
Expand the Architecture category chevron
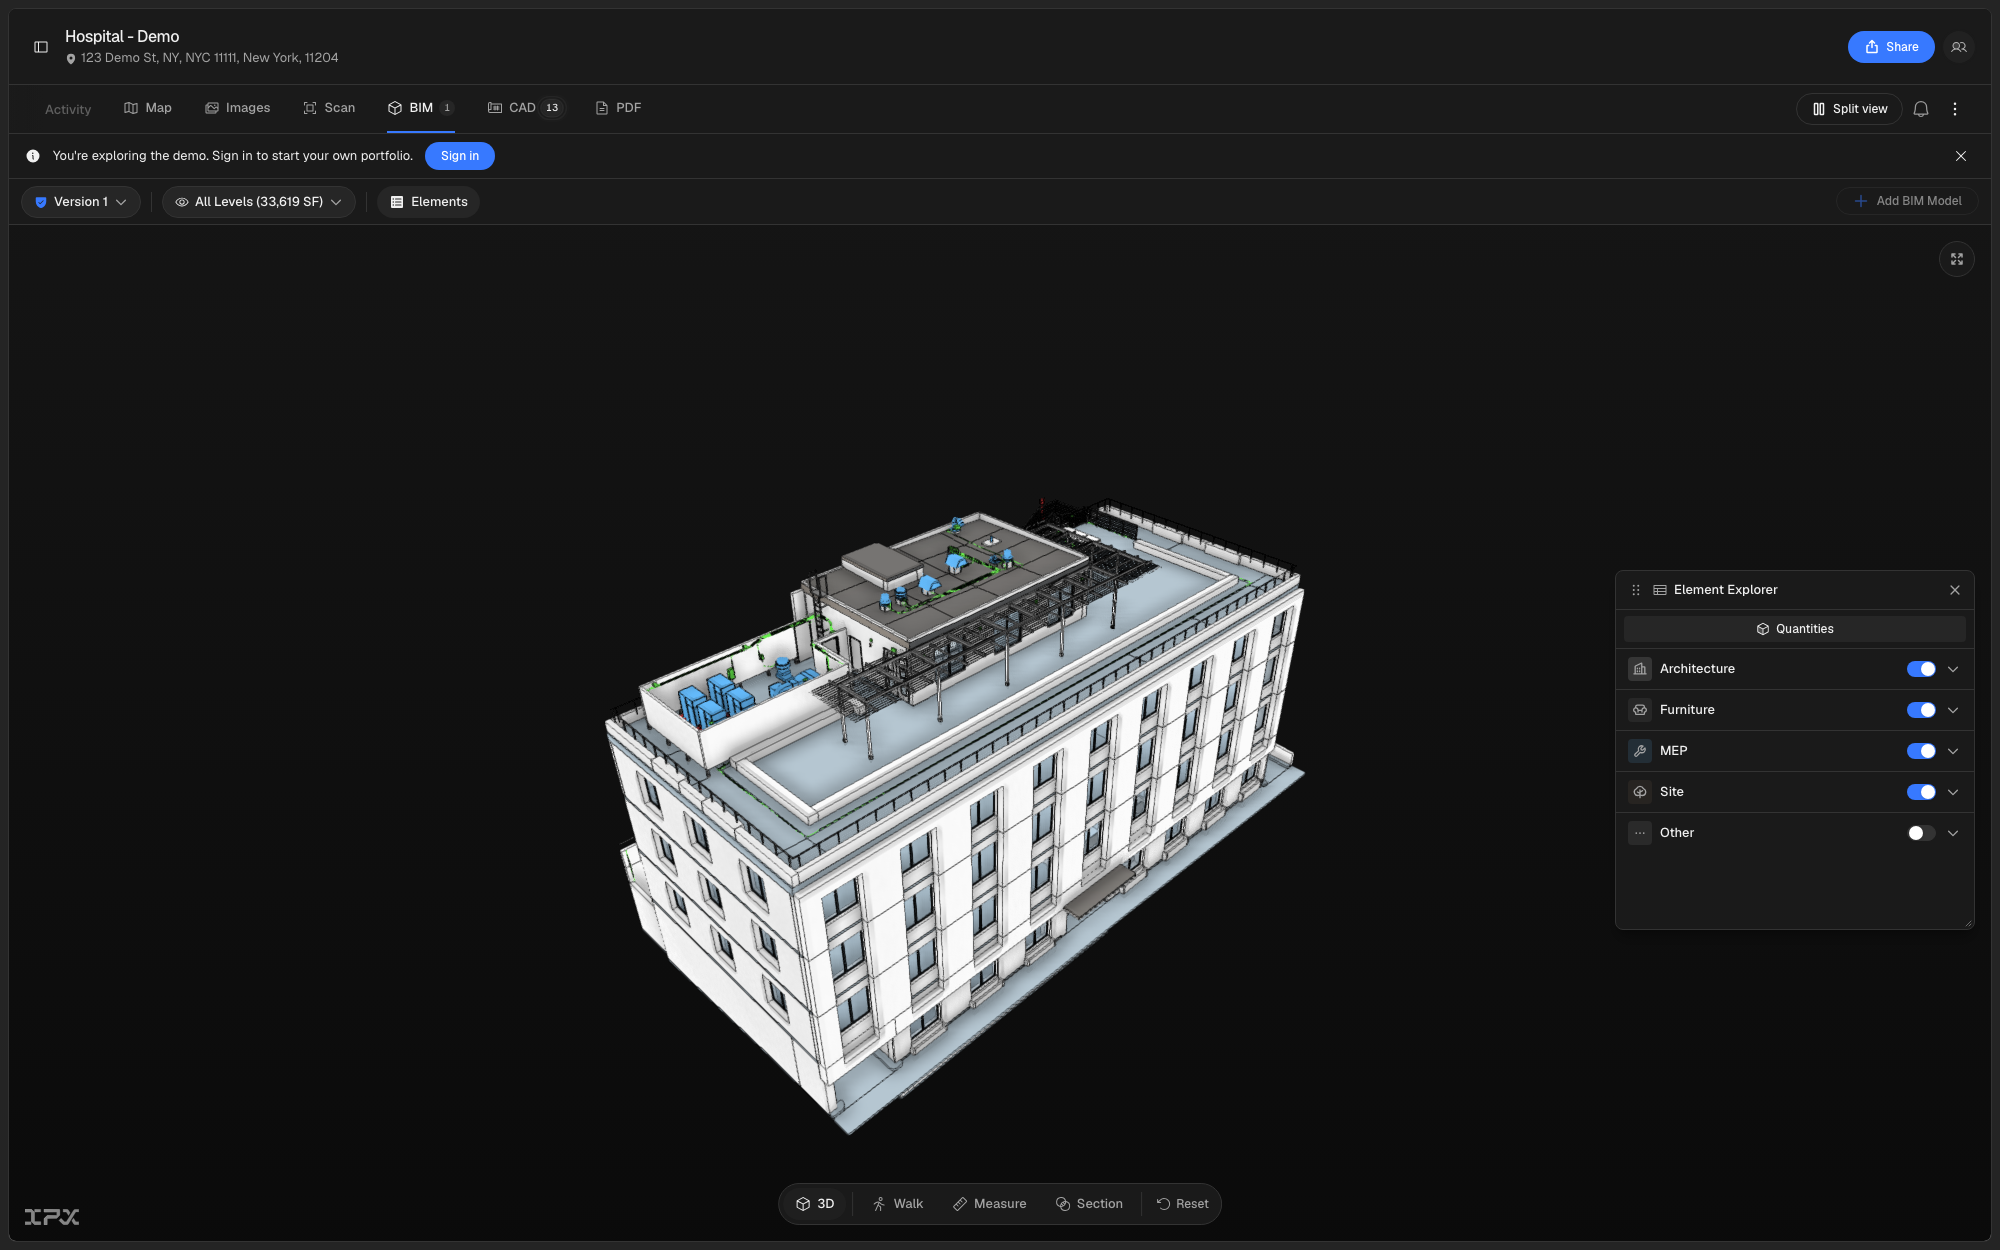[x=1953, y=669]
